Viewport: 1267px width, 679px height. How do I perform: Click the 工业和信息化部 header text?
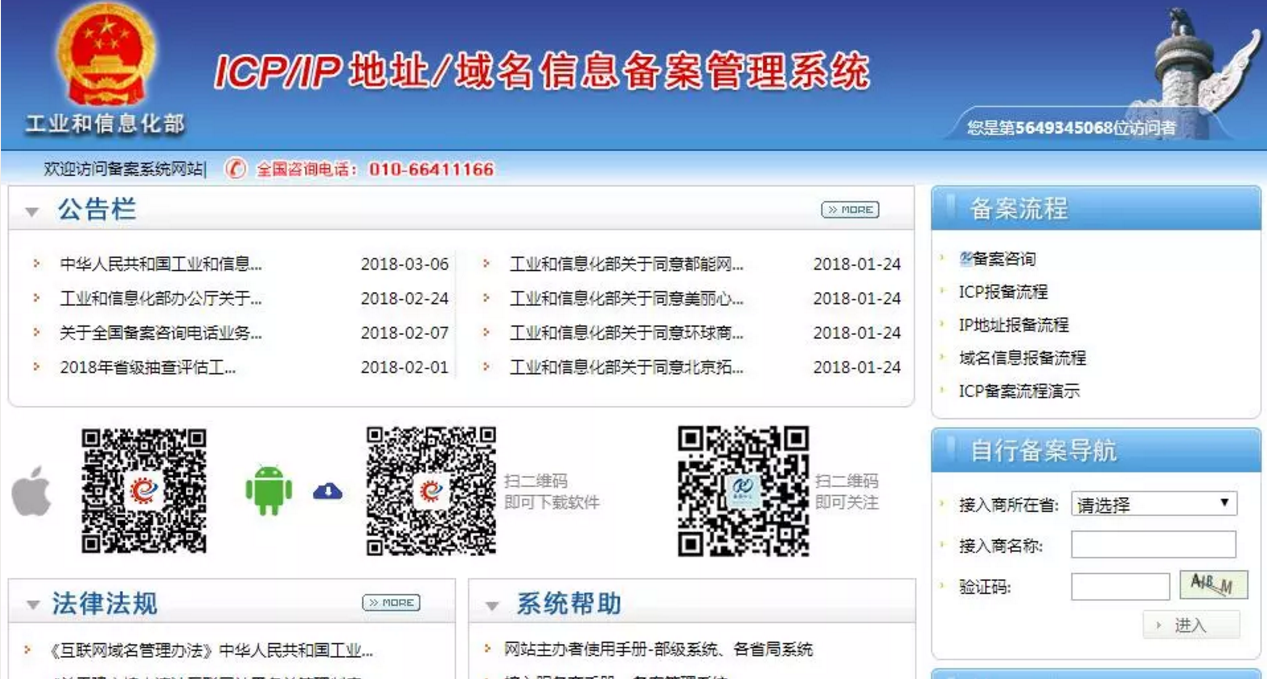[x=105, y=124]
